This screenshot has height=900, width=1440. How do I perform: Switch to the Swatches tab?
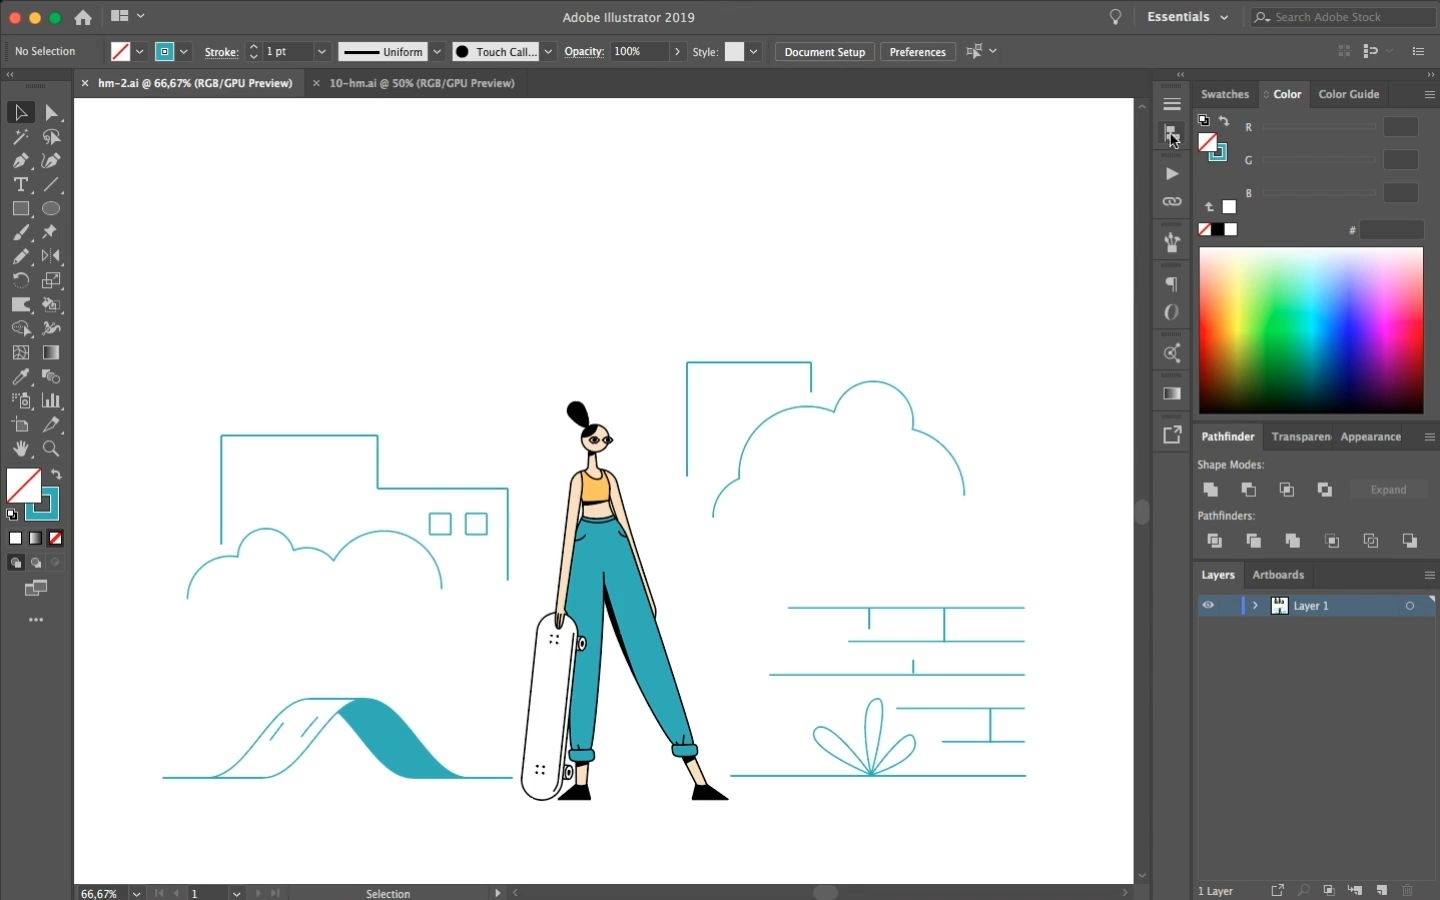pos(1225,94)
